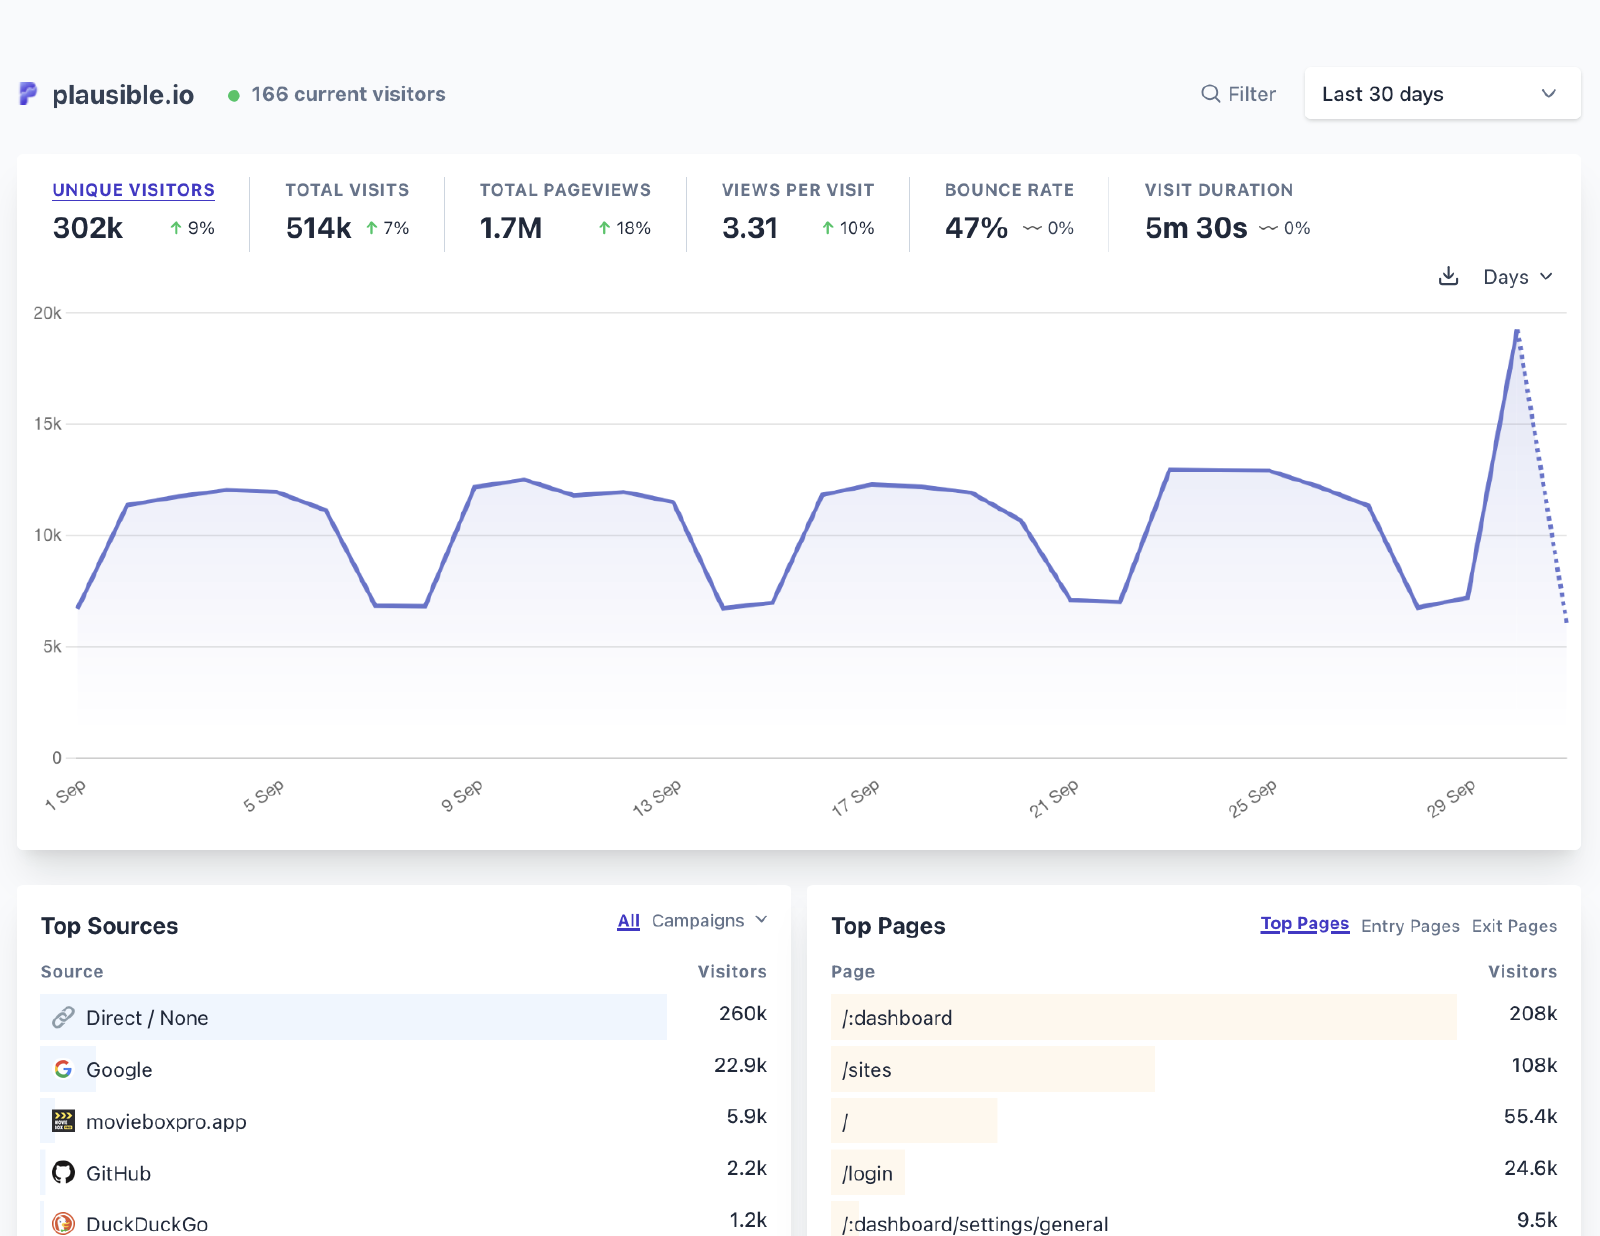Select the GitHub icon in Top Sources
The height and width of the screenshot is (1236, 1600).
pos(62,1172)
